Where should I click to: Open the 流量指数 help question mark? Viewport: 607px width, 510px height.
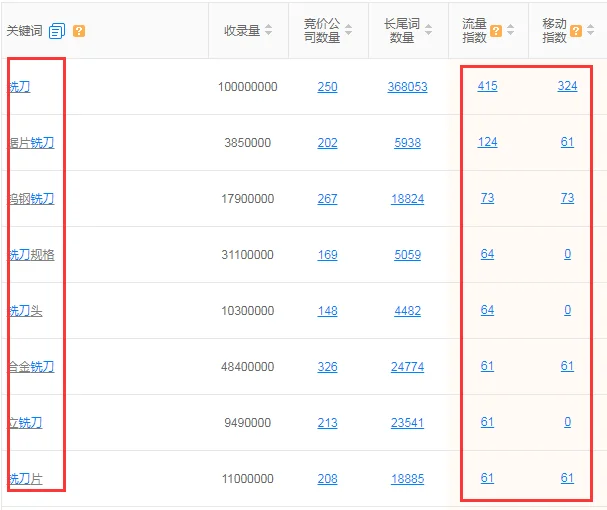[496, 30]
